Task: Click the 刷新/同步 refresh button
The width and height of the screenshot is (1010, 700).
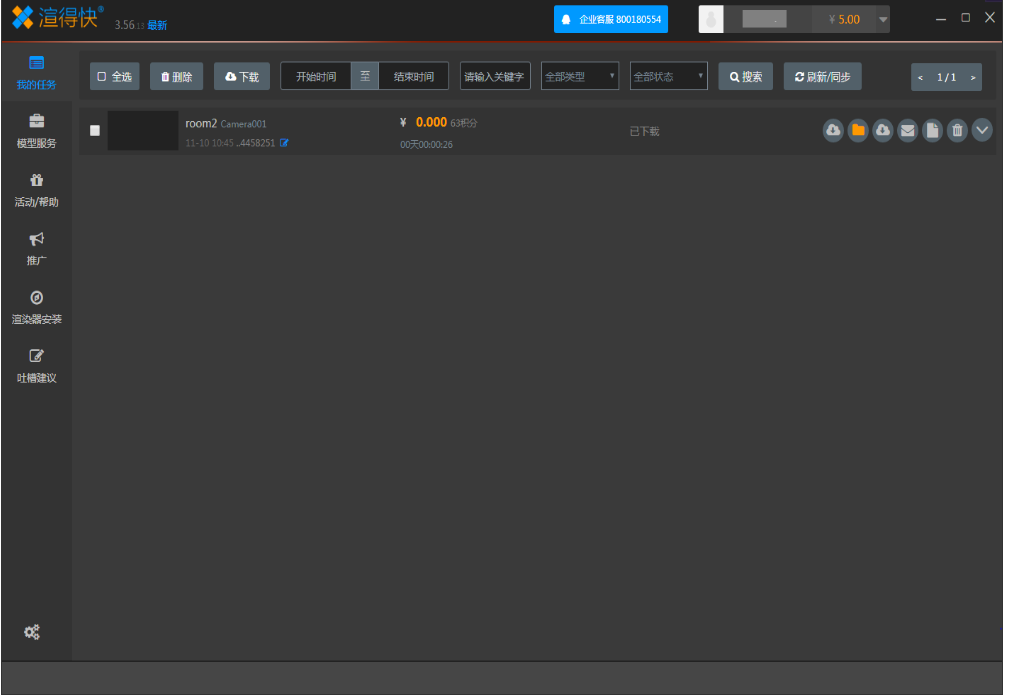Action: pyautogui.click(x=822, y=77)
